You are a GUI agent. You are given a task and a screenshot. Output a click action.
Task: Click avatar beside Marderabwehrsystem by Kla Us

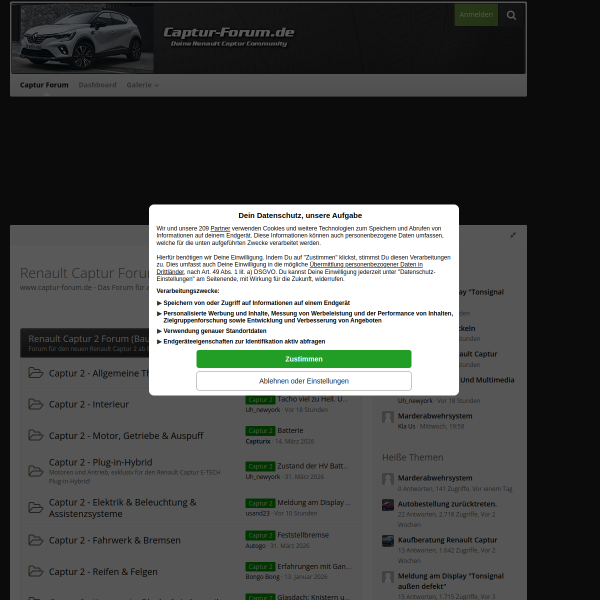pyautogui.click(x=388, y=417)
